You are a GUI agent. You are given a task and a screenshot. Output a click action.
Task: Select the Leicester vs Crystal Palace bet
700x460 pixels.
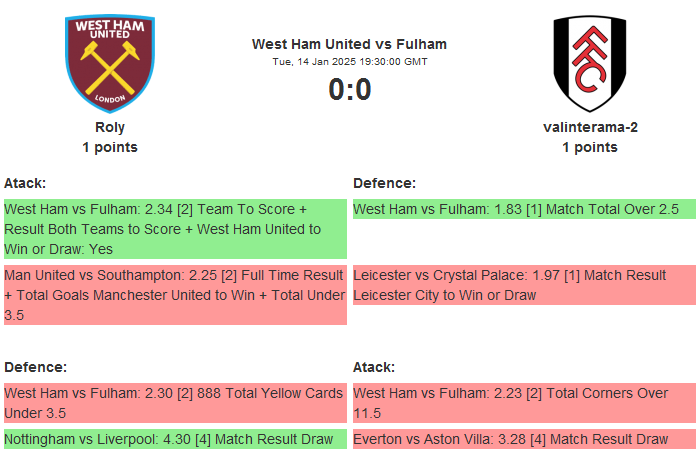[x=521, y=285]
